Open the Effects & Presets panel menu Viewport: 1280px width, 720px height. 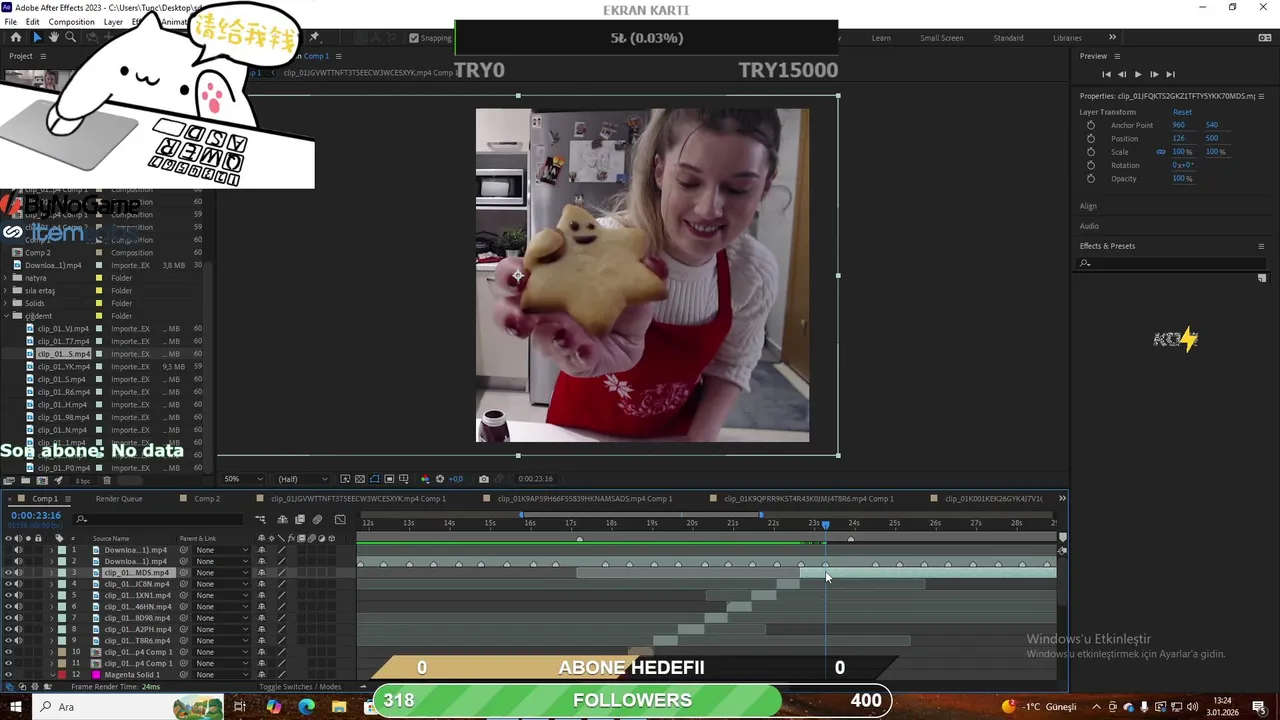pos(1261,246)
